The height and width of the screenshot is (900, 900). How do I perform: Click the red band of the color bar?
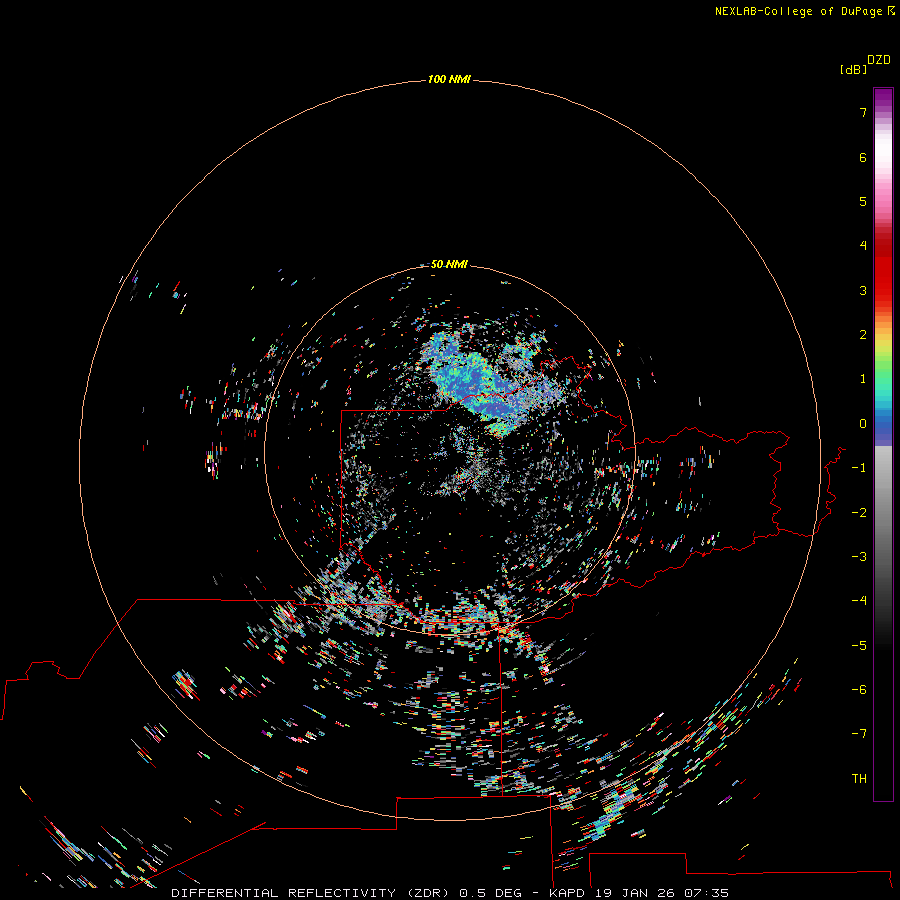pos(883,270)
